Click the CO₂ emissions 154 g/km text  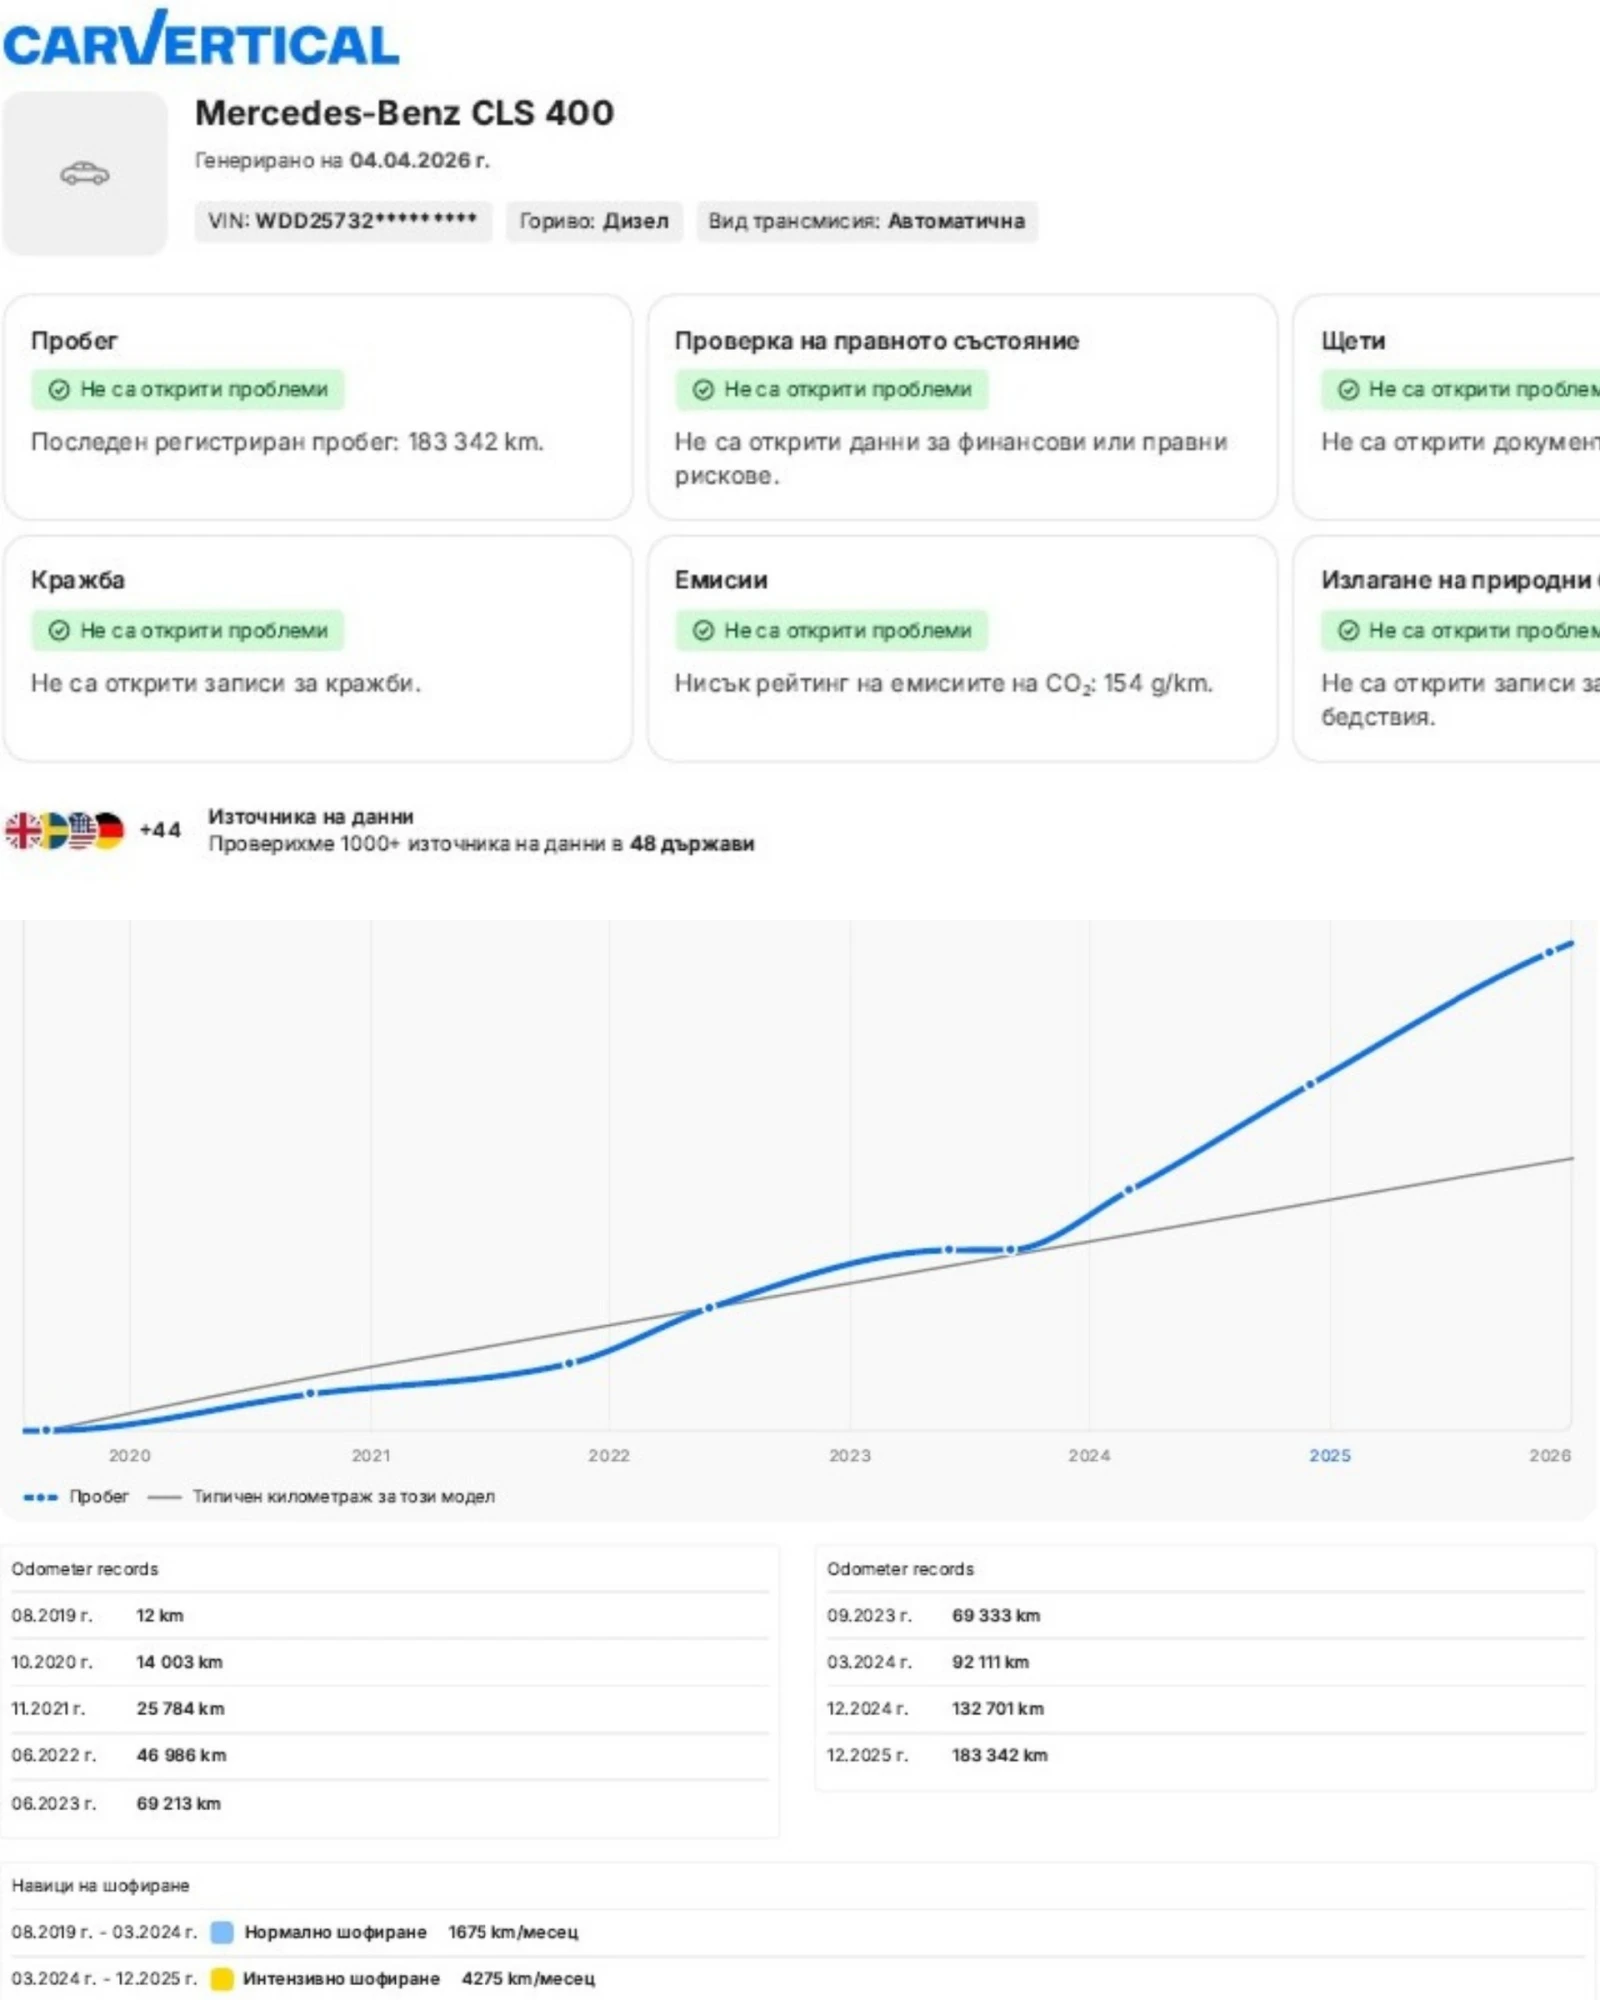[944, 684]
